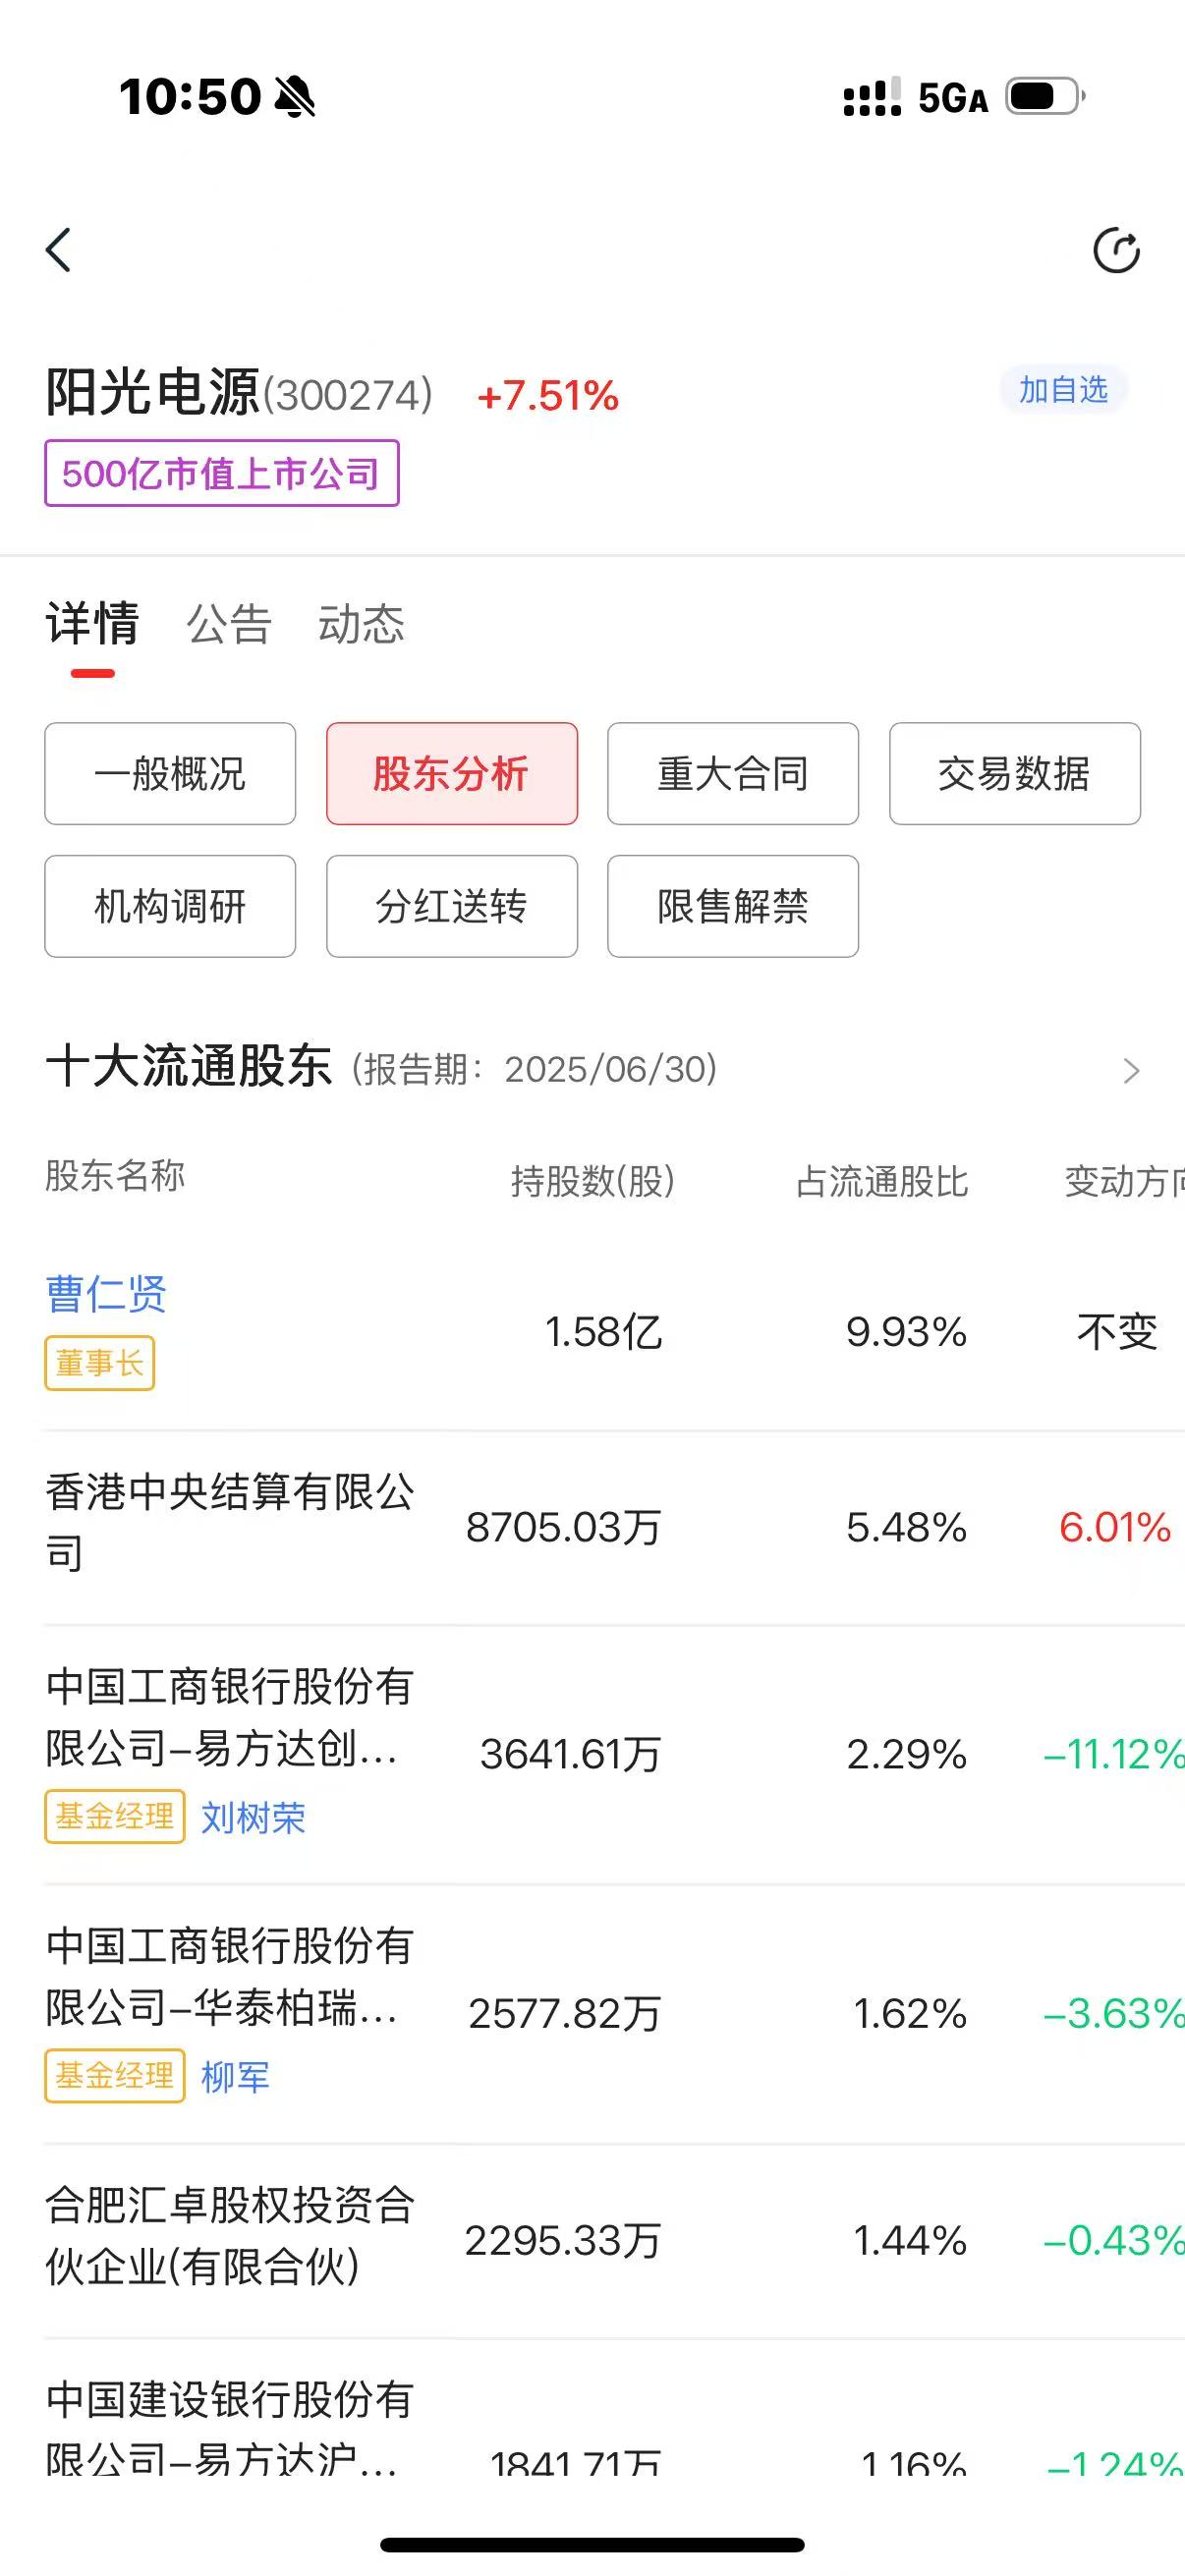Tap the refresh icon at top right
Screen dimensions: 1185x2576
click(x=1116, y=250)
